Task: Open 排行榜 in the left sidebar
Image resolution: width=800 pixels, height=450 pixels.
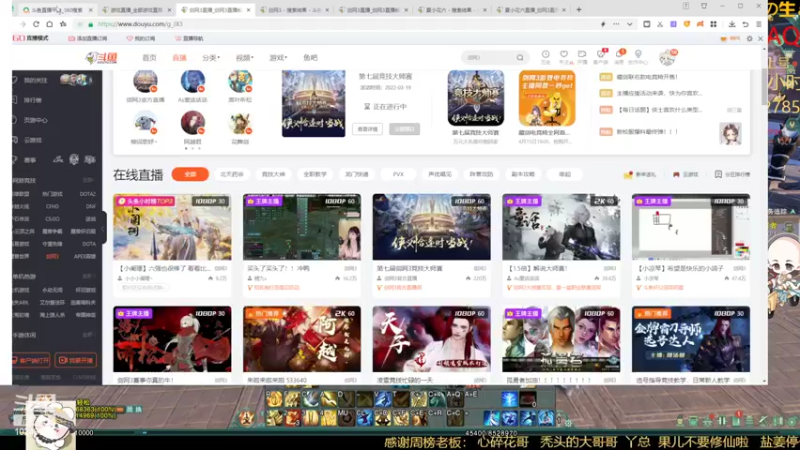Action: pyautogui.click(x=32, y=101)
